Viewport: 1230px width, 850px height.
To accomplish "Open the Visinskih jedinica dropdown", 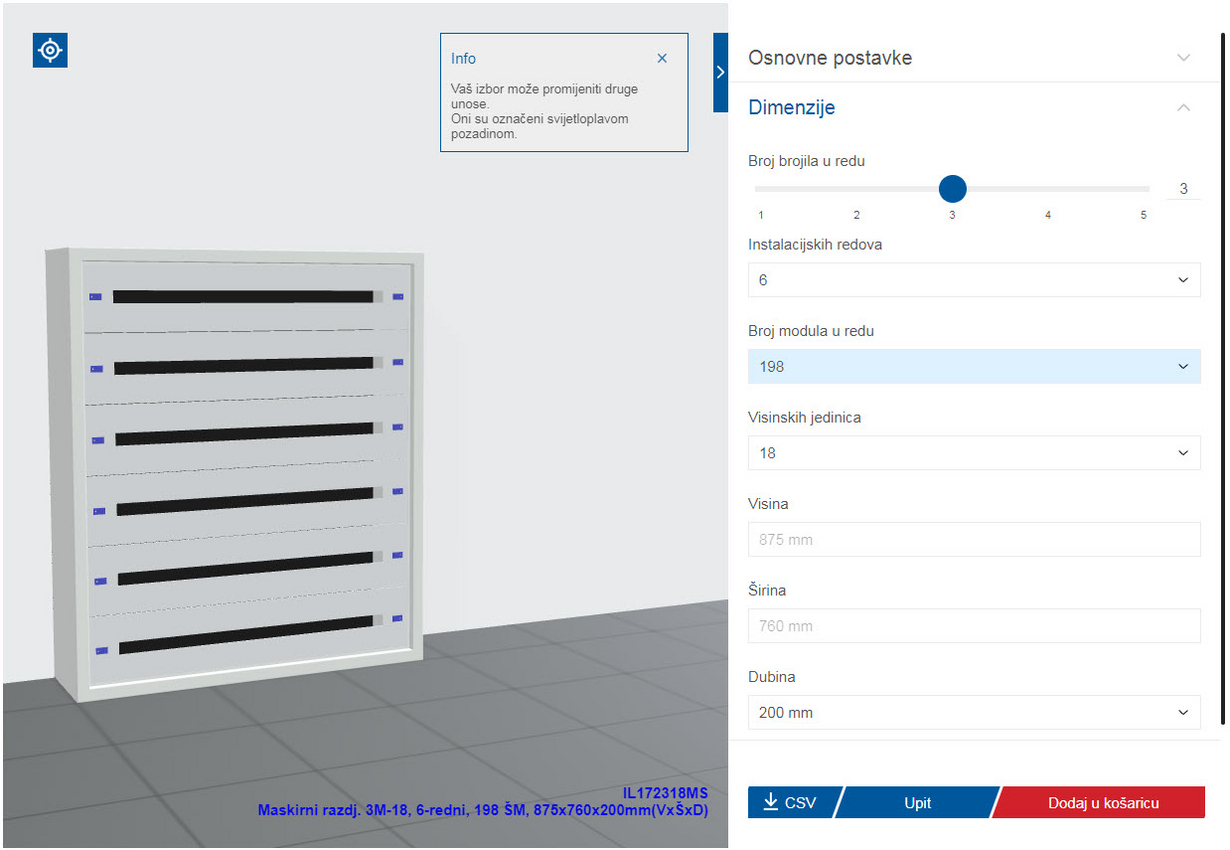I will [x=974, y=453].
